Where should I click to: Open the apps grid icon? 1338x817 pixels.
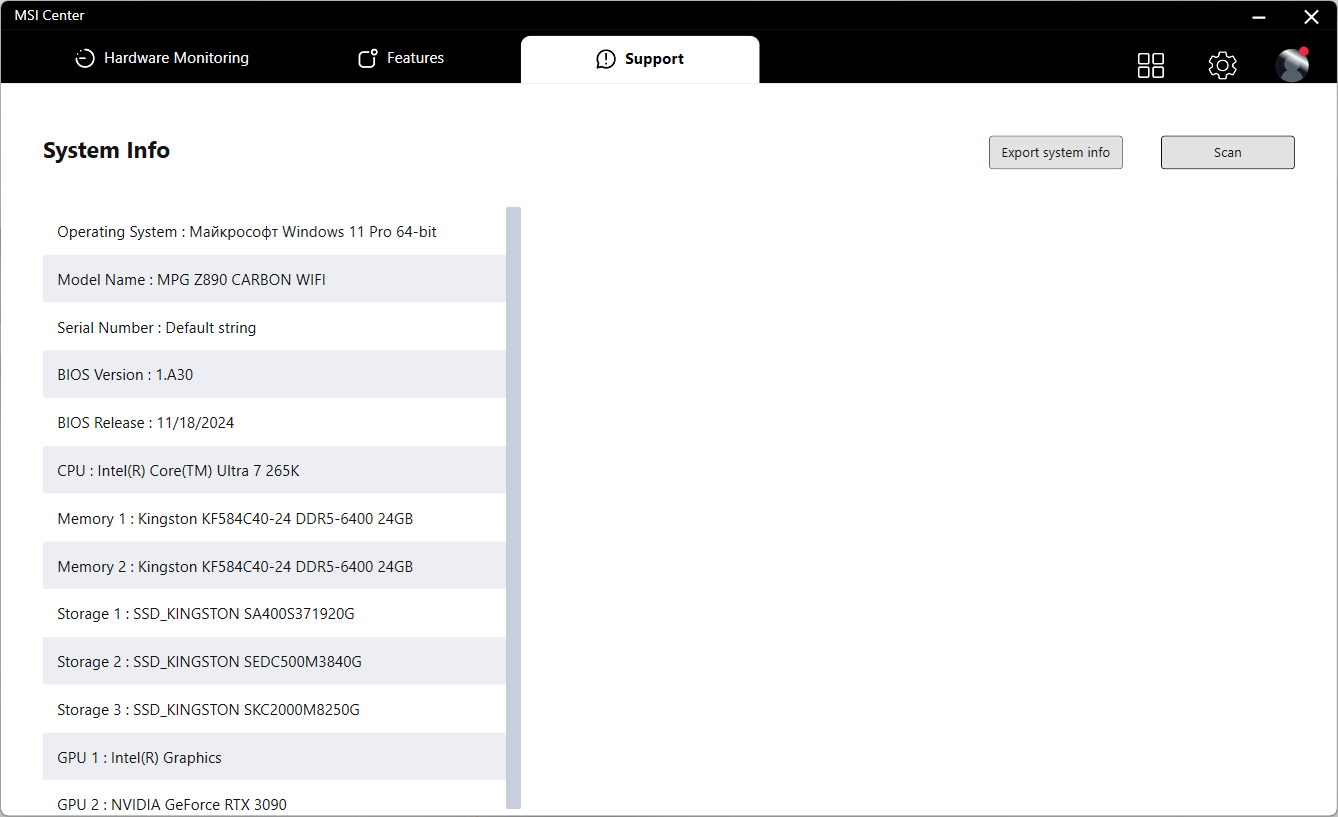point(1151,65)
